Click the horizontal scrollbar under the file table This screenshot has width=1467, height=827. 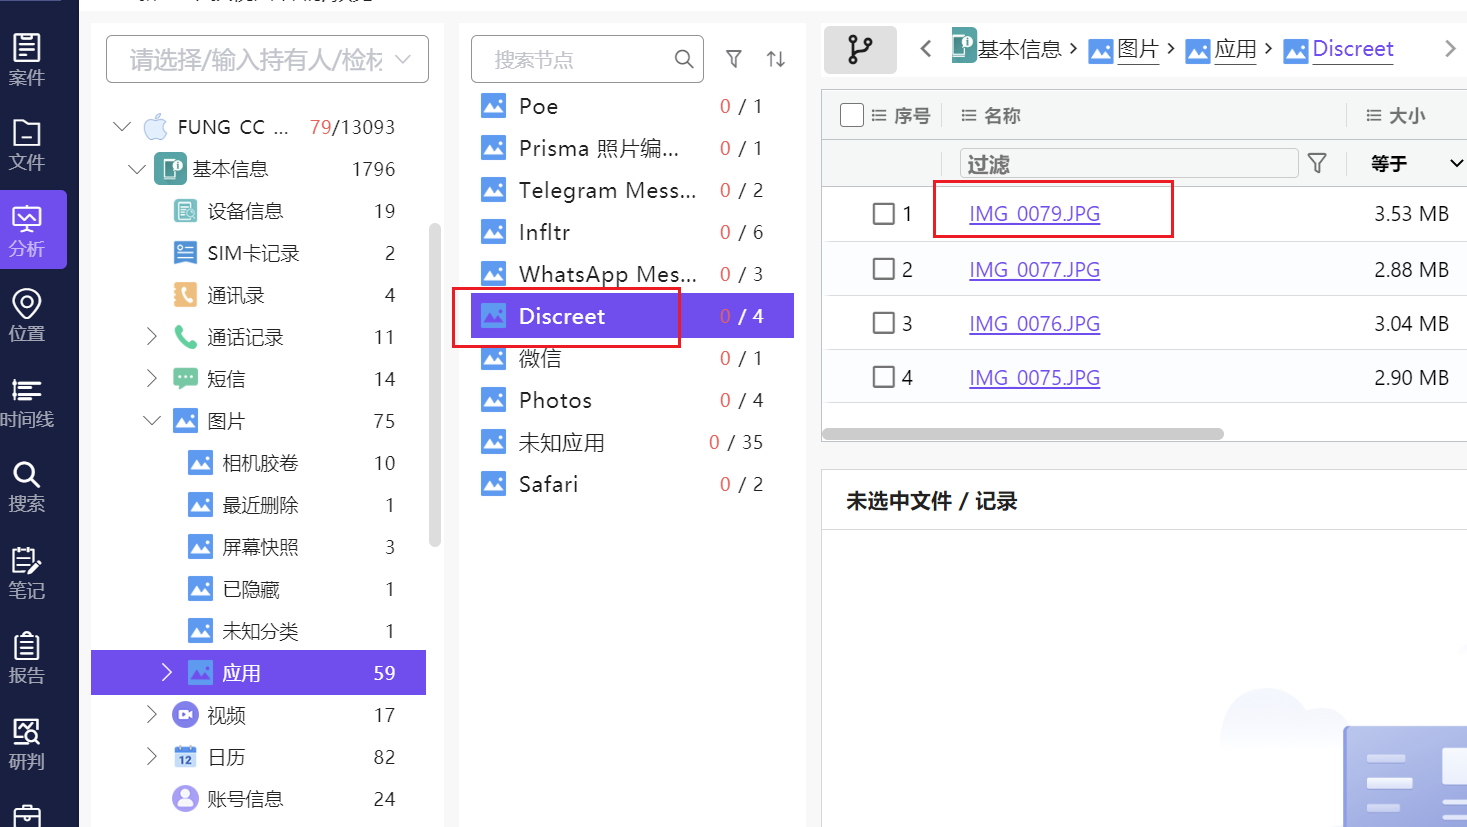tap(1022, 434)
